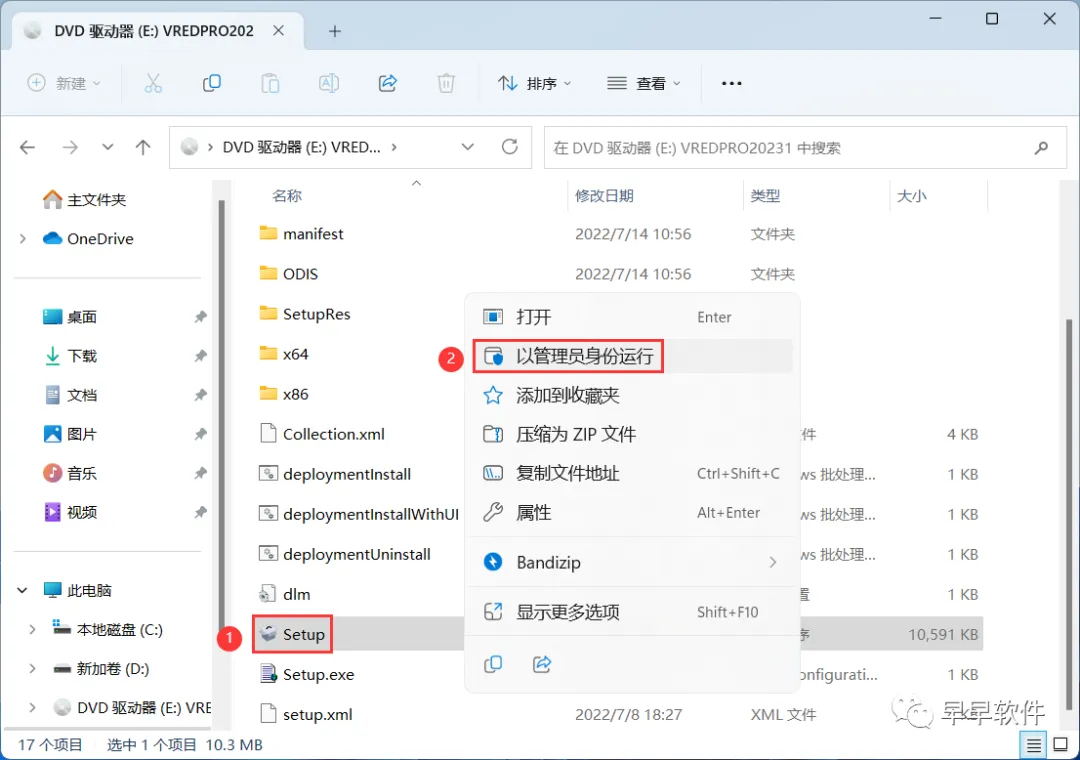
Task: Click the share icon at context menu bottom
Action: 542,664
